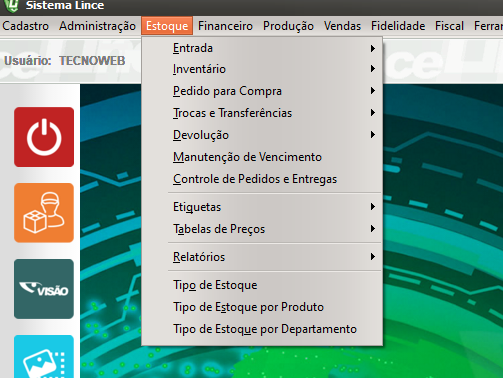
Task: Open the Financeiro menu
Action: click(x=225, y=26)
